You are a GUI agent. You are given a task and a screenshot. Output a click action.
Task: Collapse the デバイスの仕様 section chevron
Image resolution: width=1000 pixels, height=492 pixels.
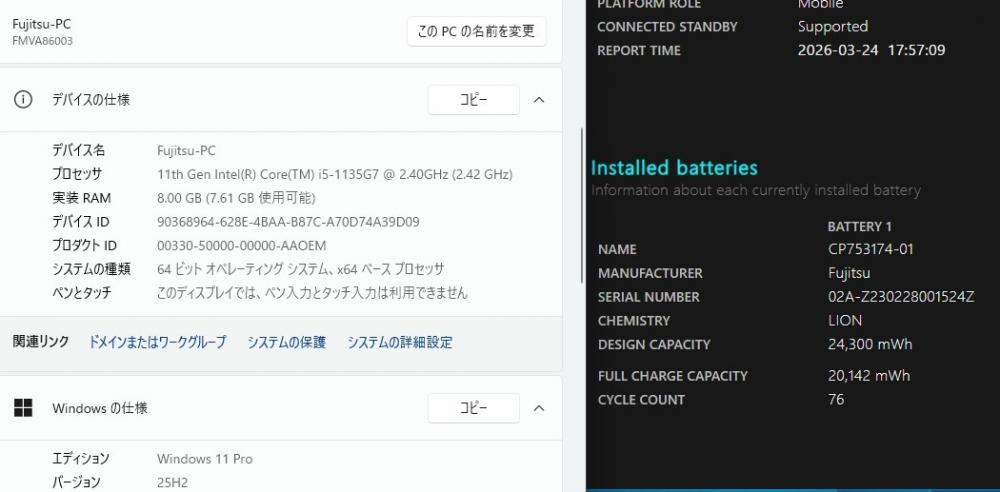point(539,100)
